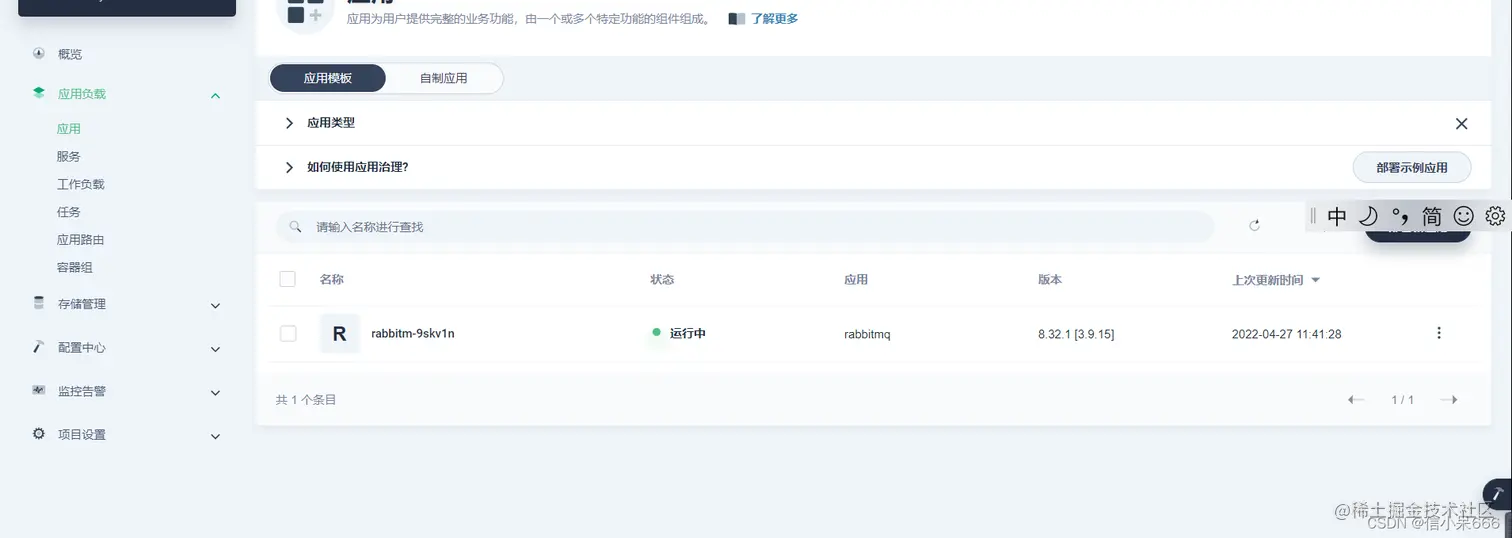Image resolution: width=1512 pixels, height=538 pixels.
Task: Click the 名称 column header
Action: pyautogui.click(x=331, y=280)
